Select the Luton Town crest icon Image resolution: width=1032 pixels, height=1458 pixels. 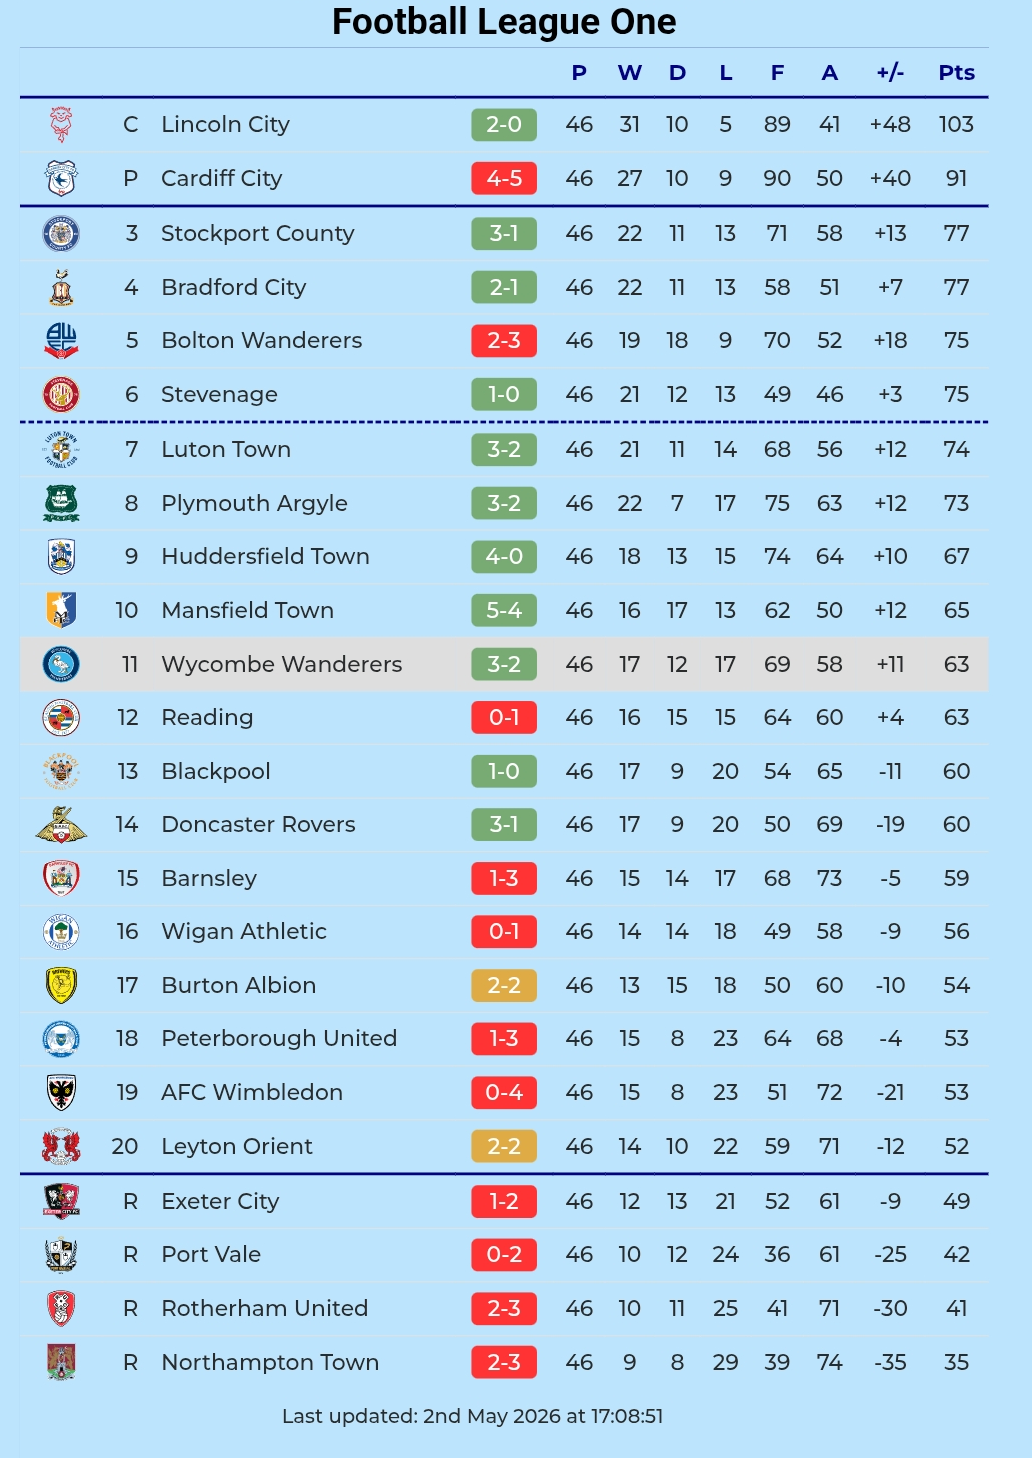[x=61, y=449]
